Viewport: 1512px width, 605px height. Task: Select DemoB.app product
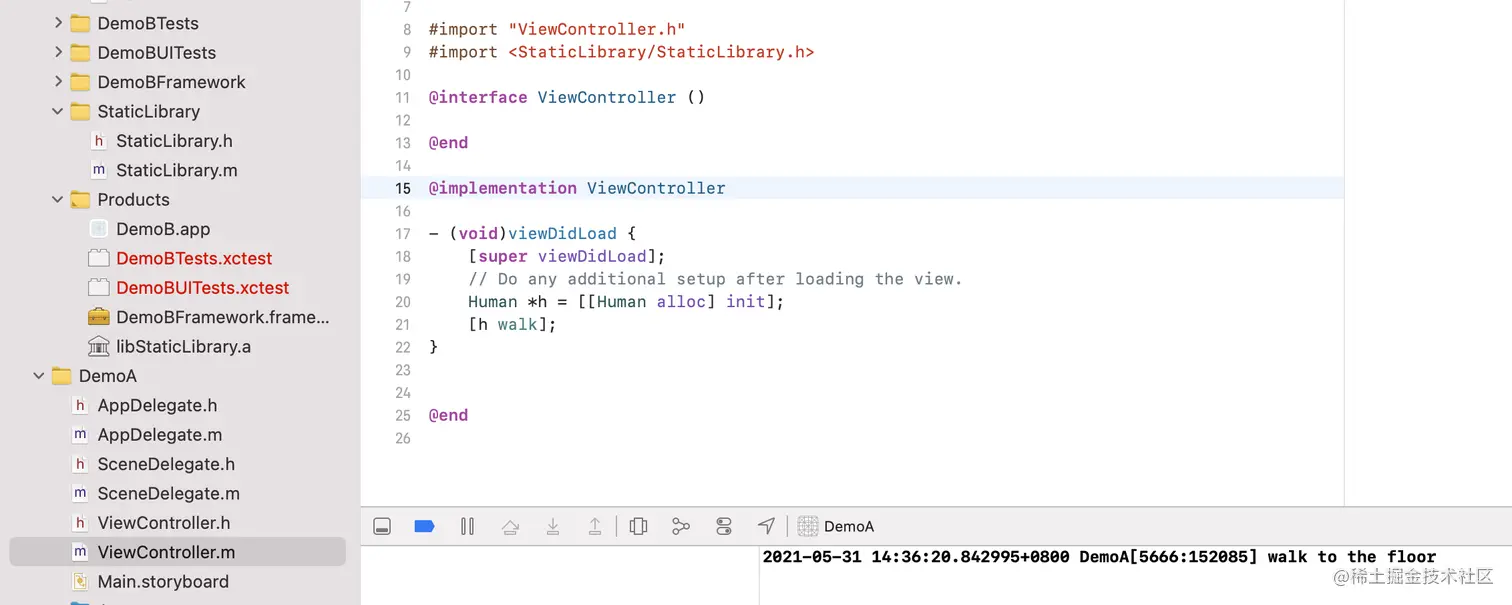[163, 229]
